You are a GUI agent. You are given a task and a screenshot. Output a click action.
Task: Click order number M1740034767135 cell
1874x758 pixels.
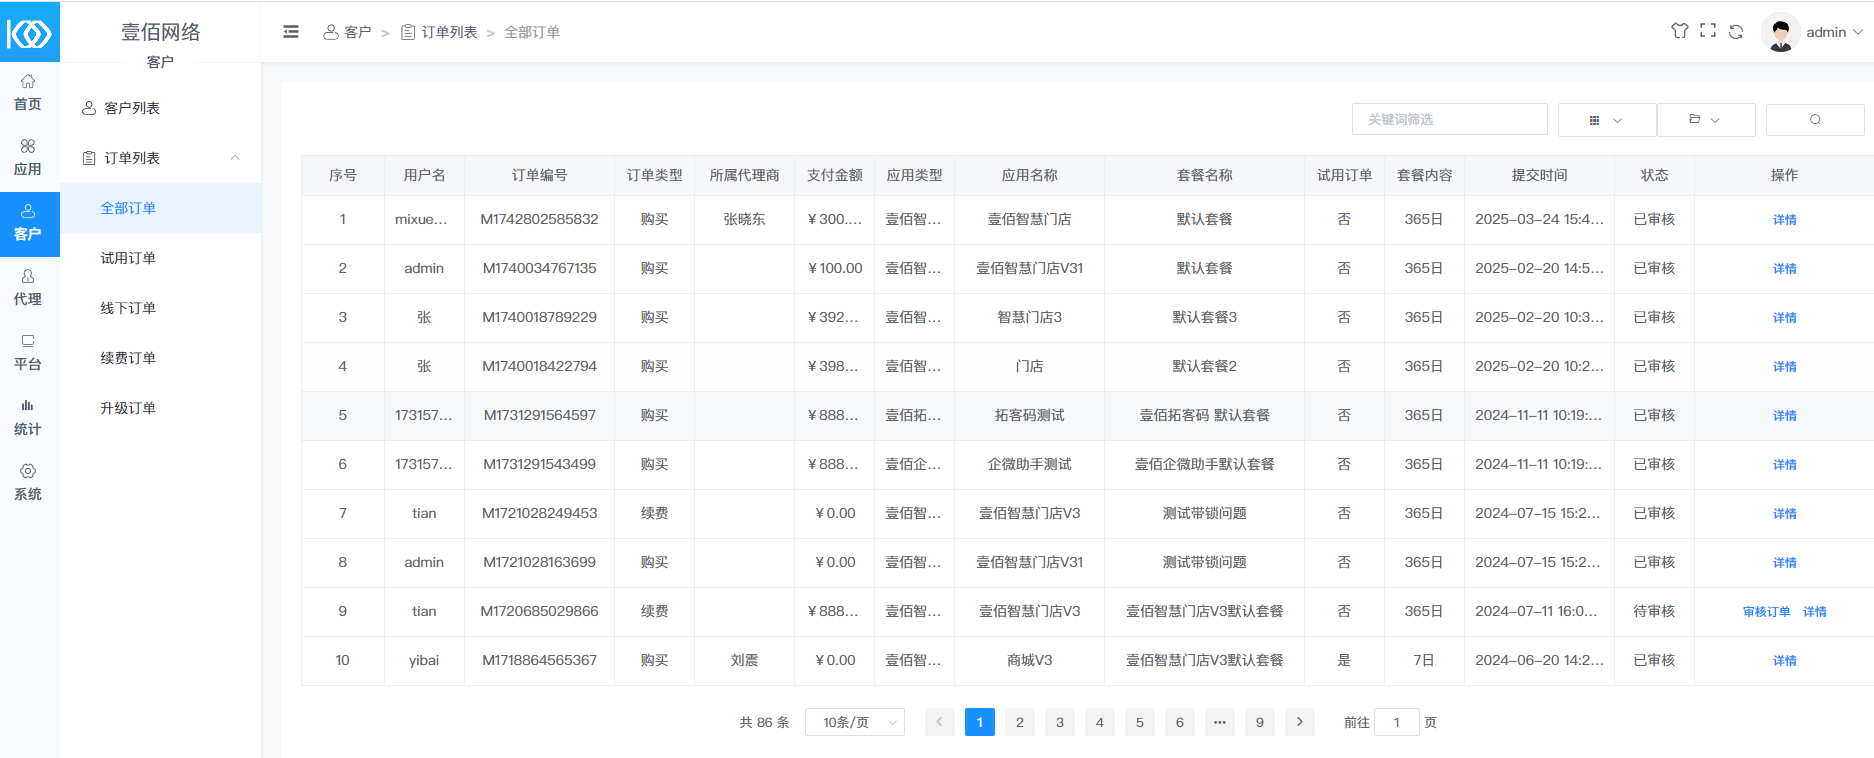tap(540, 268)
